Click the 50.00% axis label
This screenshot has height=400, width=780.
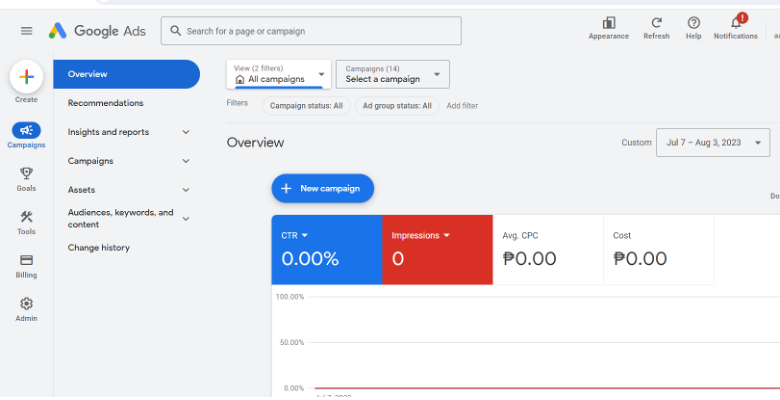click(x=291, y=343)
